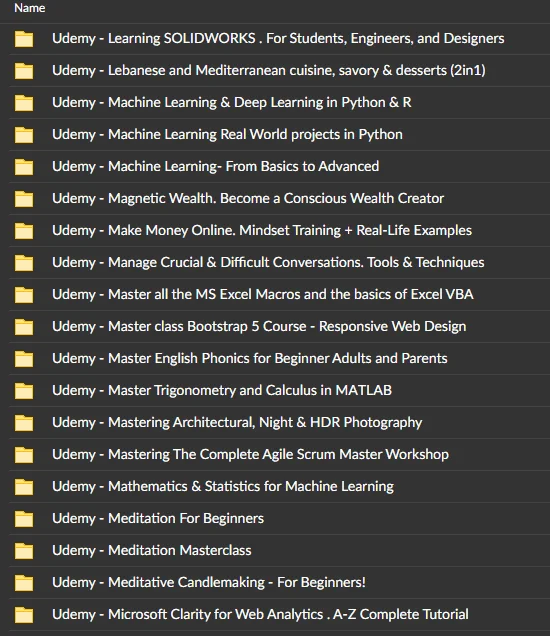Open 'Udemy - Learning SOLIDWORKS . For Students, Engineers, and Designers'
The image size is (550, 636).
coord(278,39)
